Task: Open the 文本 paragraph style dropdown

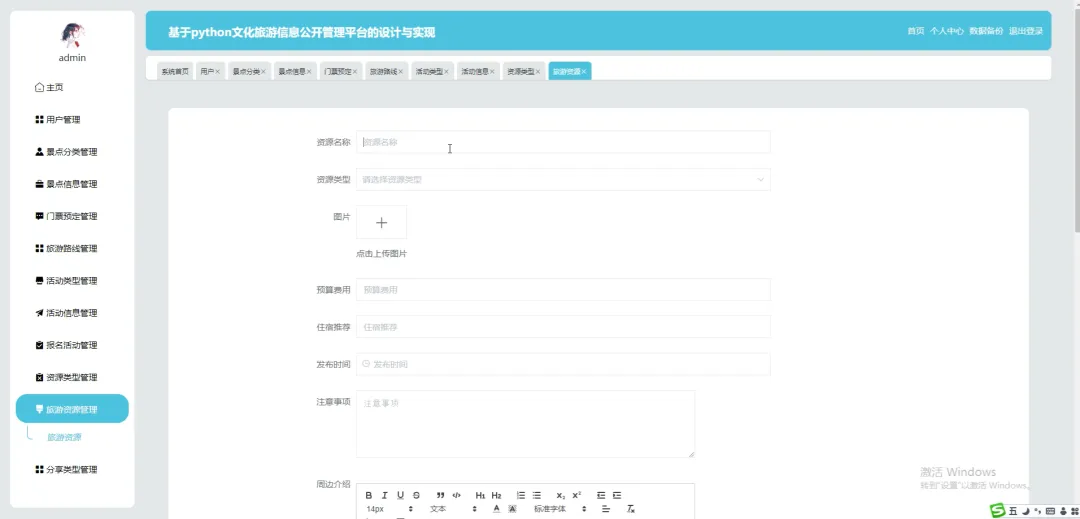Action: click(x=453, y=509)
